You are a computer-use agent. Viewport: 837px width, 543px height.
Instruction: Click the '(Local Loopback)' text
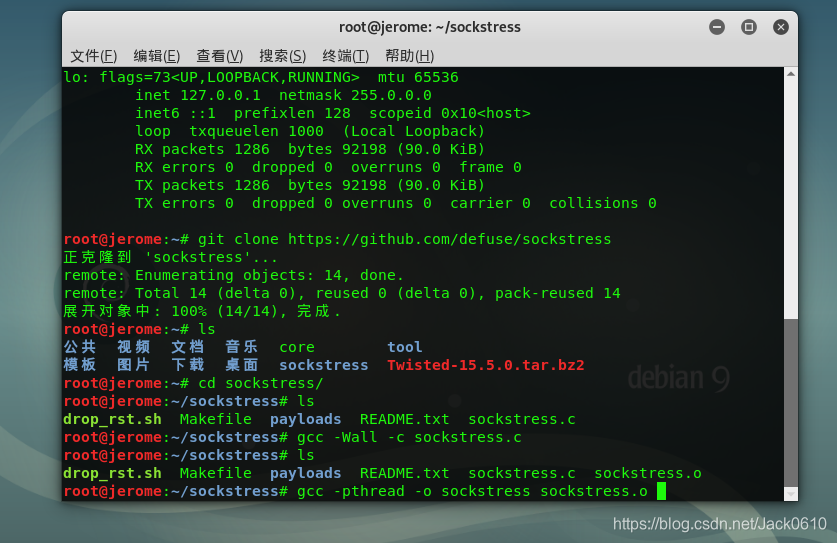pyautogui.click(x=413, y=131)
